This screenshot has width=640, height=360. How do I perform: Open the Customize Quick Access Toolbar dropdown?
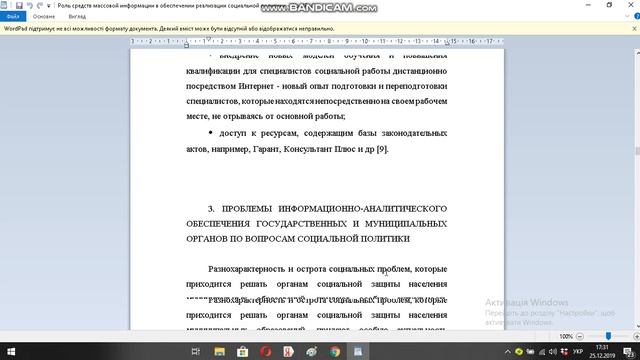[x=49, y=6]
